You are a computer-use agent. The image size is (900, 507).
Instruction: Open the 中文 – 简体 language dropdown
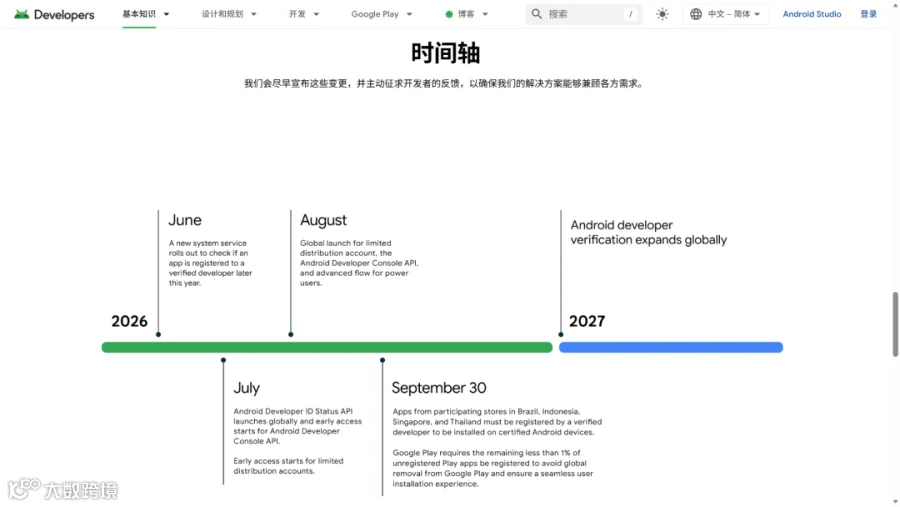[726, 14]
